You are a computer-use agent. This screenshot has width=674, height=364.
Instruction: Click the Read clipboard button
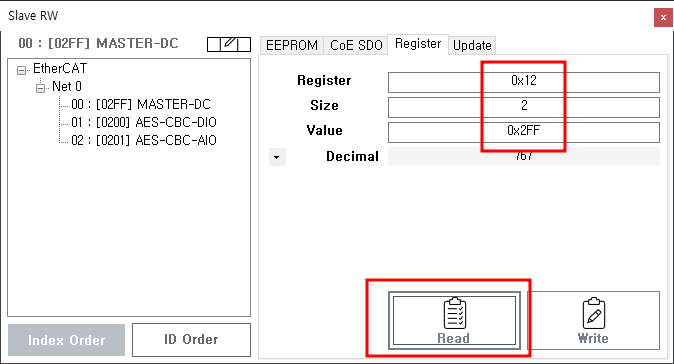454,321
